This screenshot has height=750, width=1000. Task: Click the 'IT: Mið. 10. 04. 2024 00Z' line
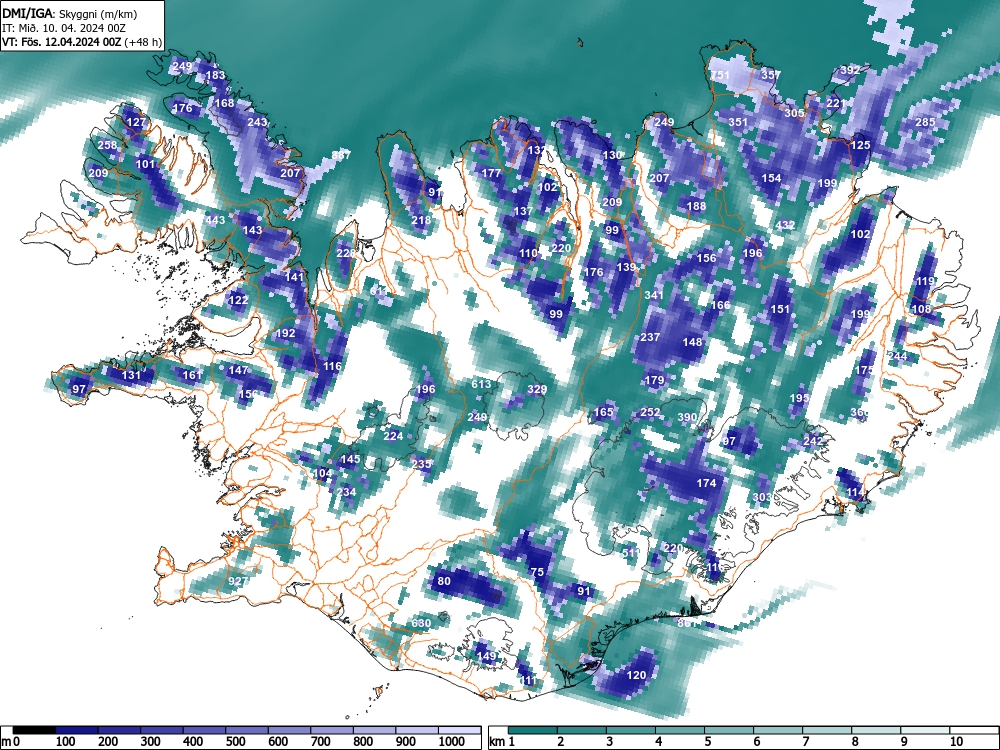[x=64, y=28]
